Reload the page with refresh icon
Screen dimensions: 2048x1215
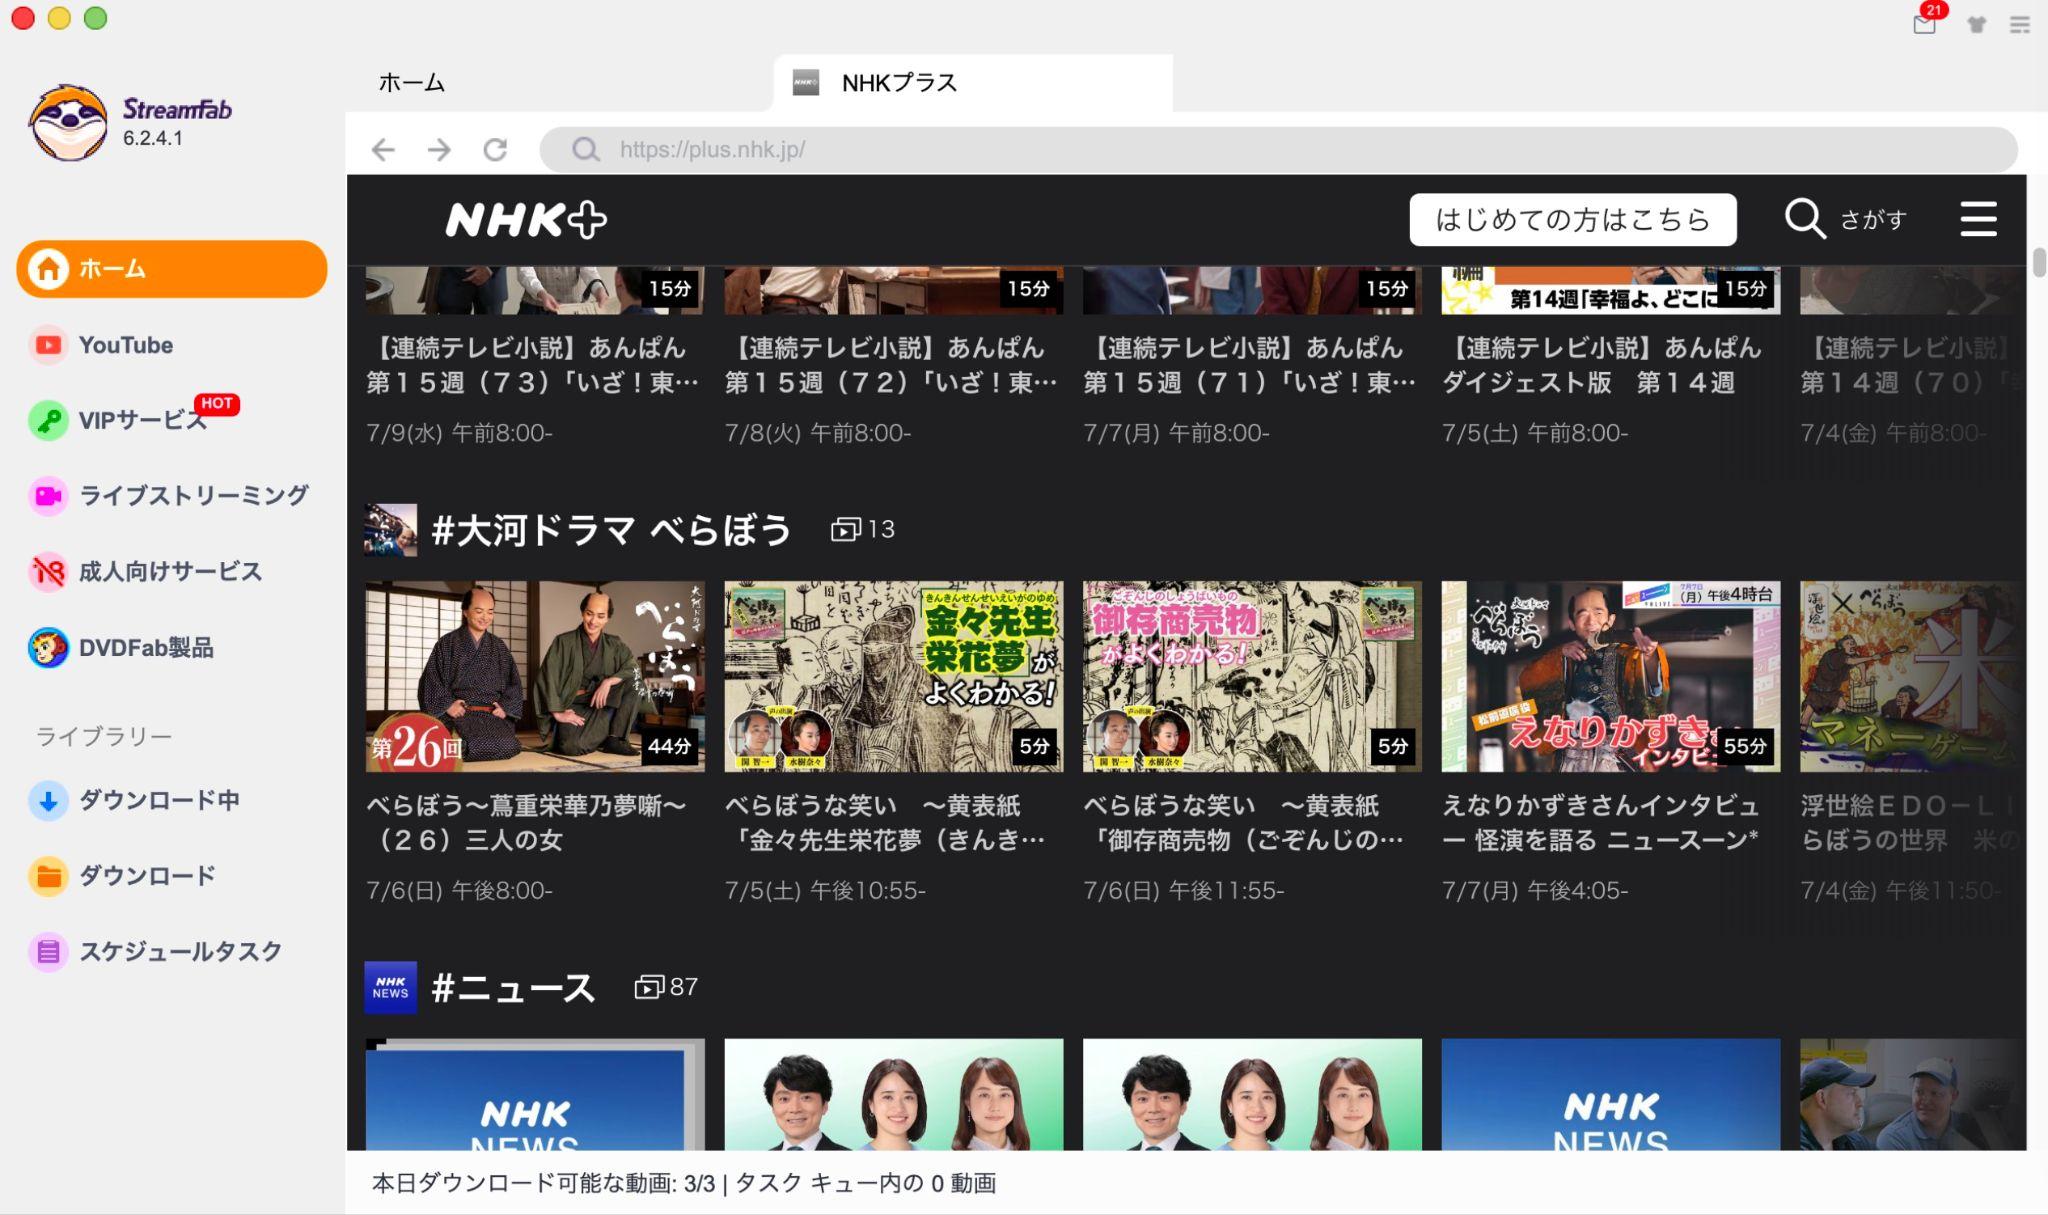pos(495,150)
